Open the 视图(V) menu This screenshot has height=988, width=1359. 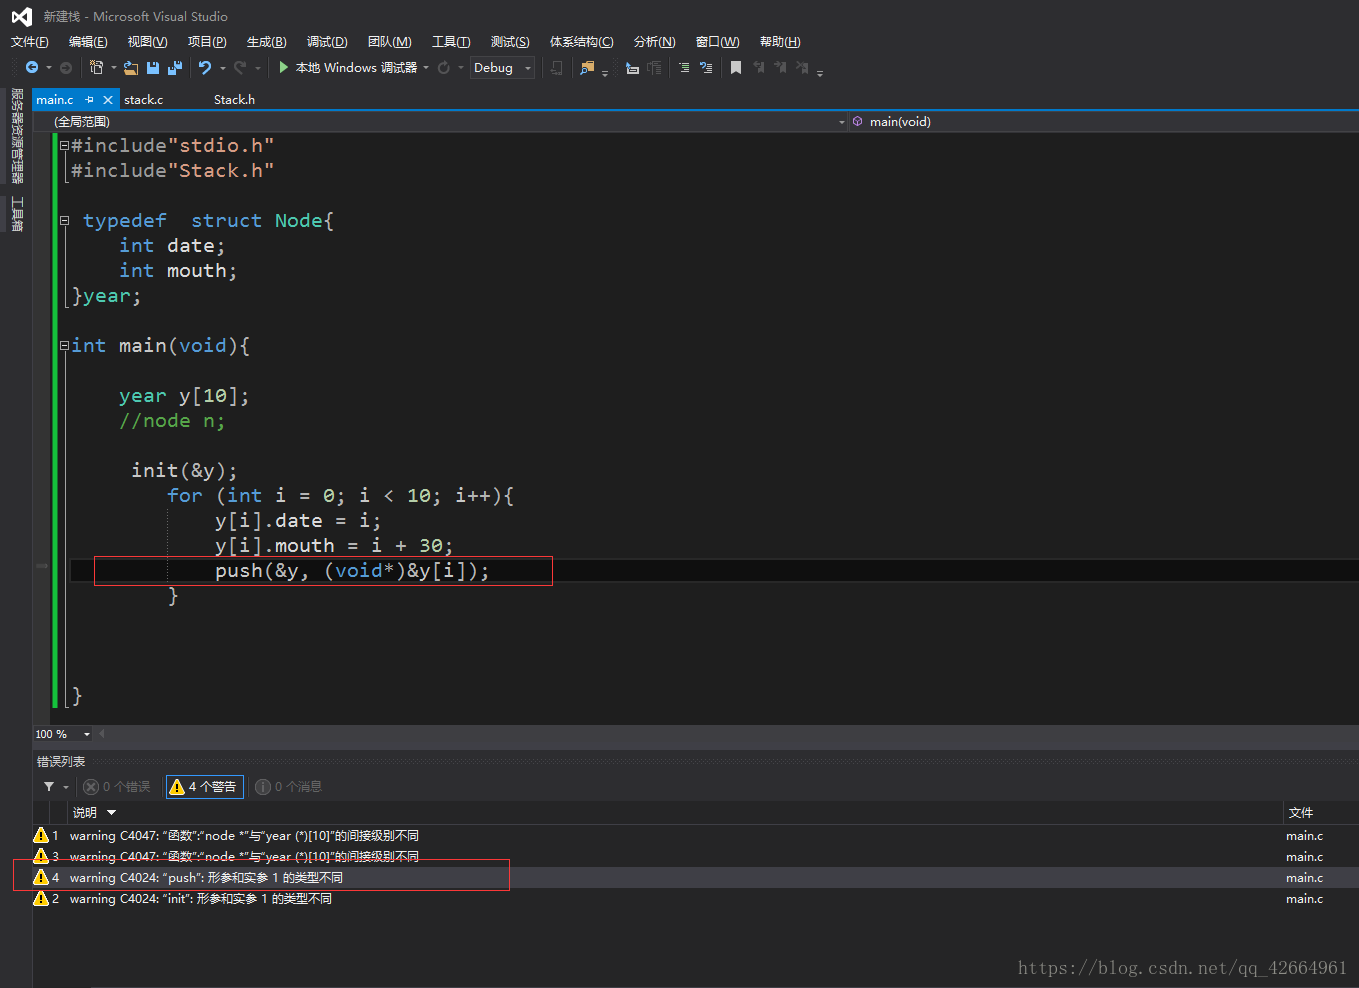click(x=147, y=41)
